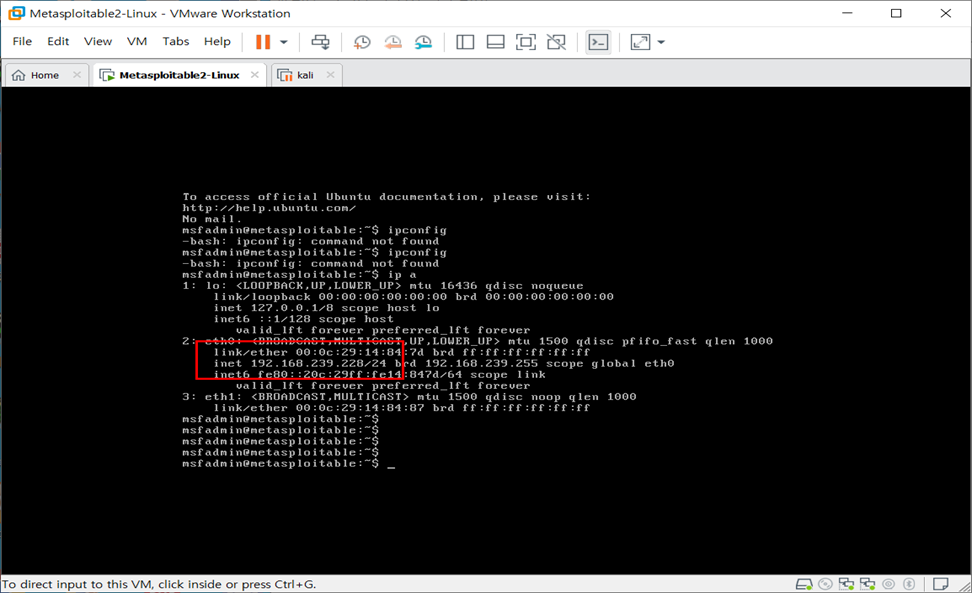Click the '1: lo: <LOOPBACK,UP,LOWER_UP>' line
972x593 pixels.
[x=382, y=286]
